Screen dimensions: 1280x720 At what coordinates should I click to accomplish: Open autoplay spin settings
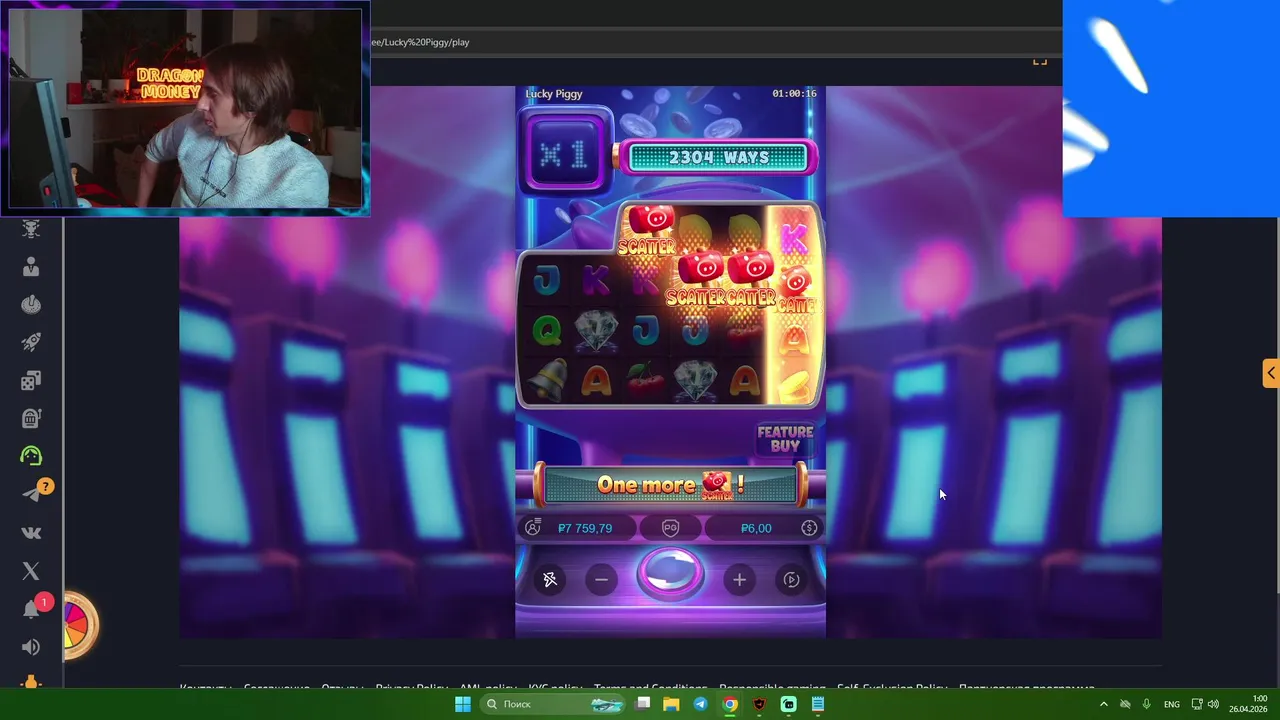tap(791, 579)
